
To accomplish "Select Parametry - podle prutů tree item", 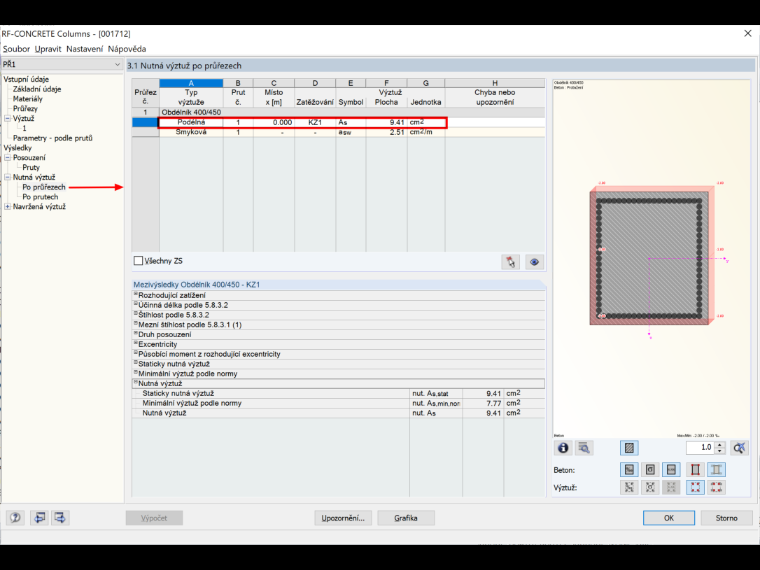I will 52,138.
